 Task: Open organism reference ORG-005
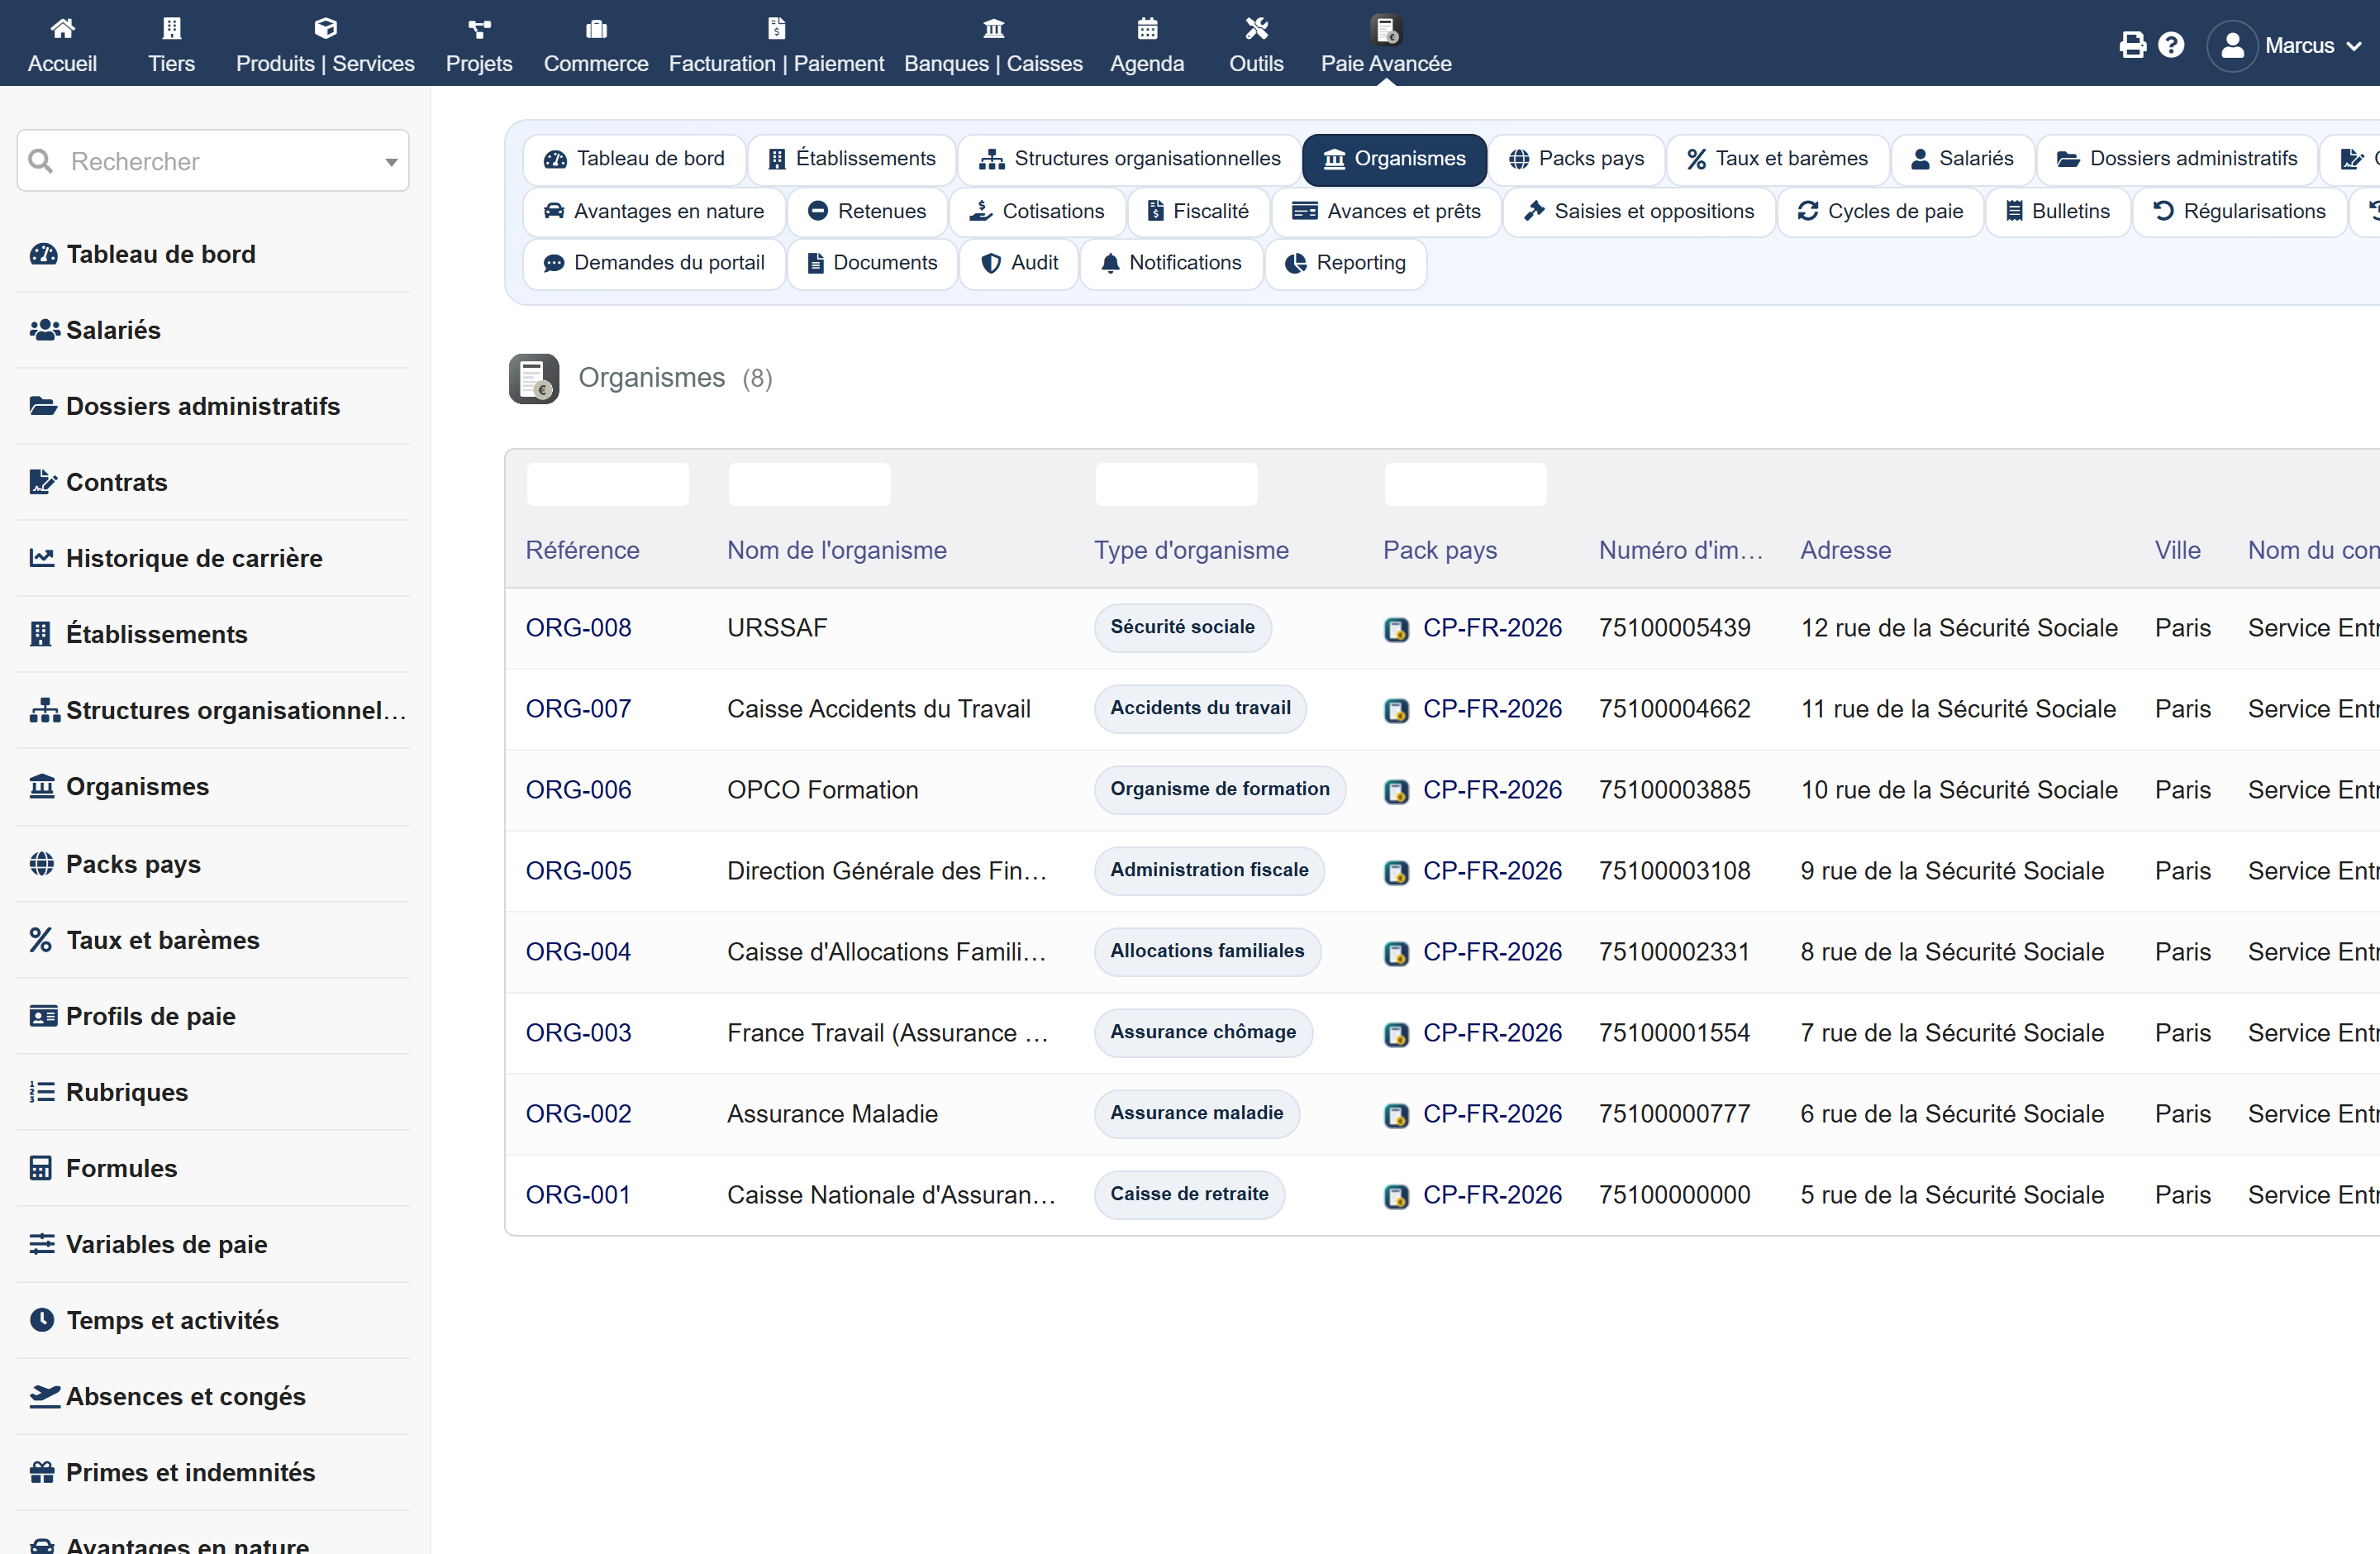coord(578,871)
